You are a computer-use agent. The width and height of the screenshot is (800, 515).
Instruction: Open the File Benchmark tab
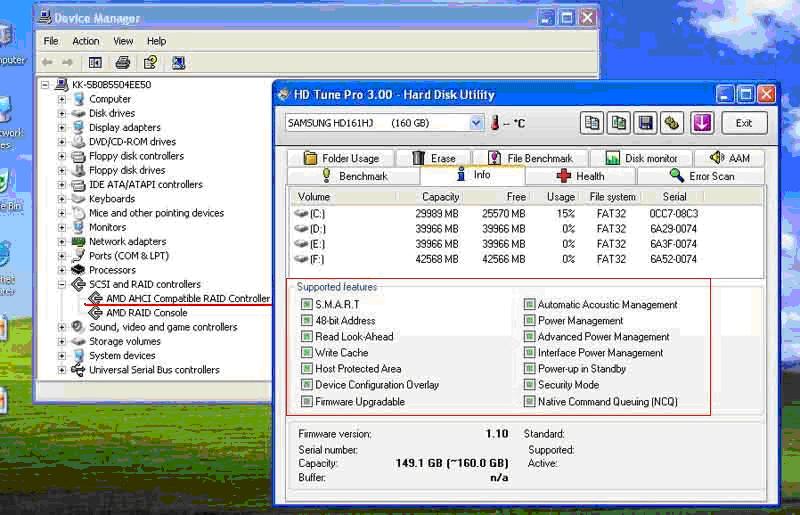[x=531, y=158]
